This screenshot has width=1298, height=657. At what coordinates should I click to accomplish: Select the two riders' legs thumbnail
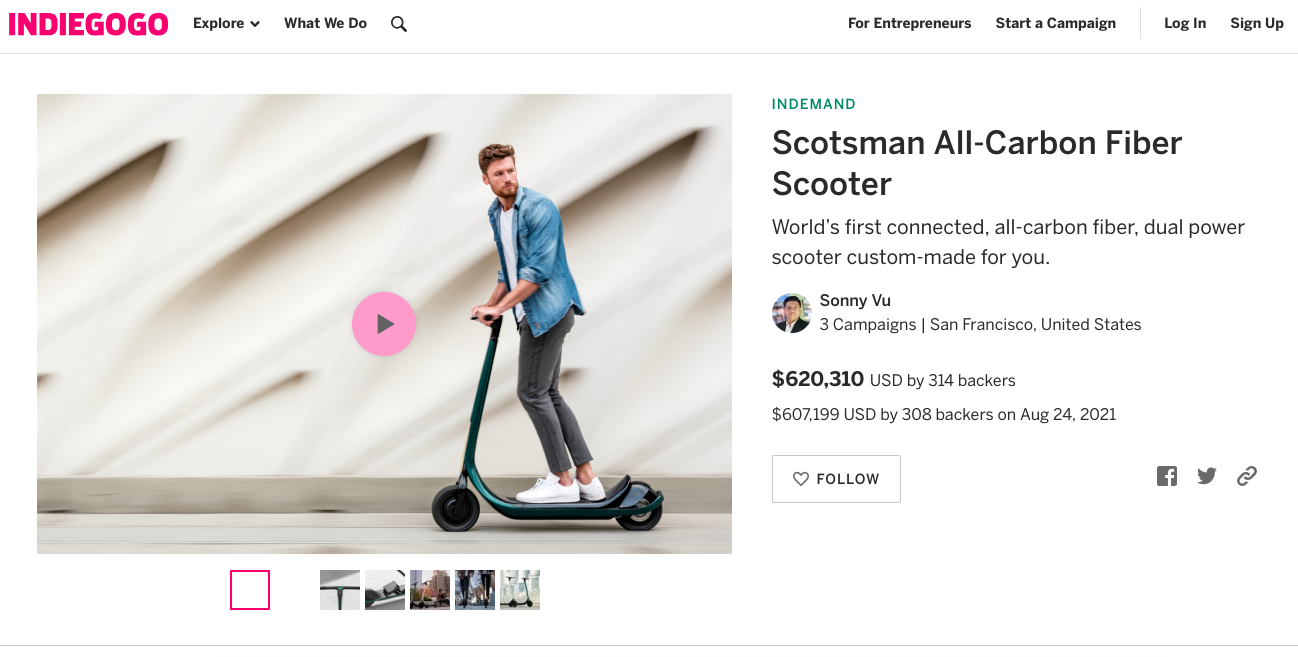pyautogui.click(x=475, y=590)
